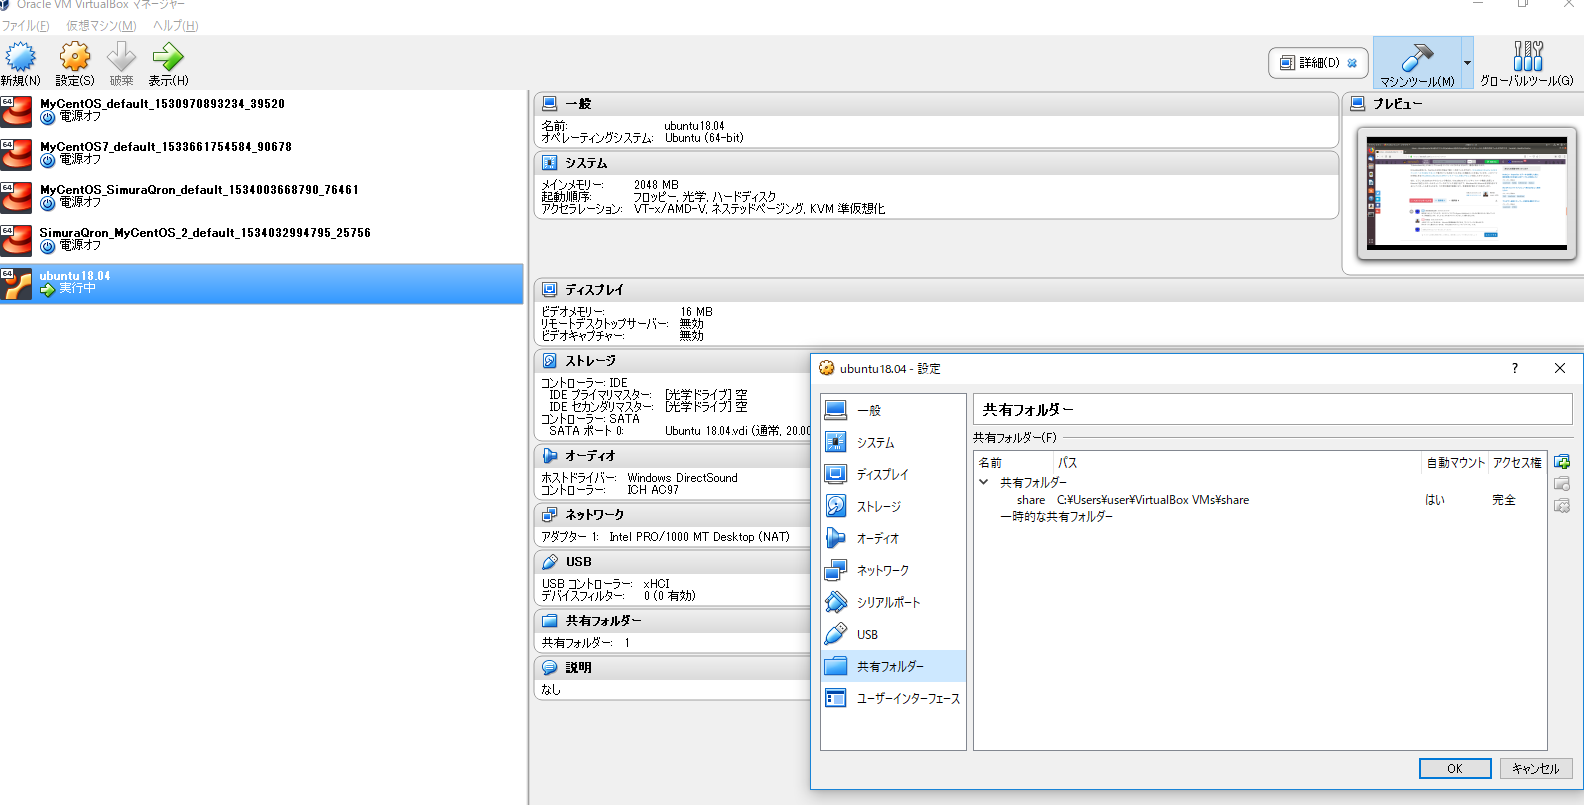The height and width of the screenshot is (805, 1584).
Task: Click the USB section header icon in details
Action: [550, 561]
